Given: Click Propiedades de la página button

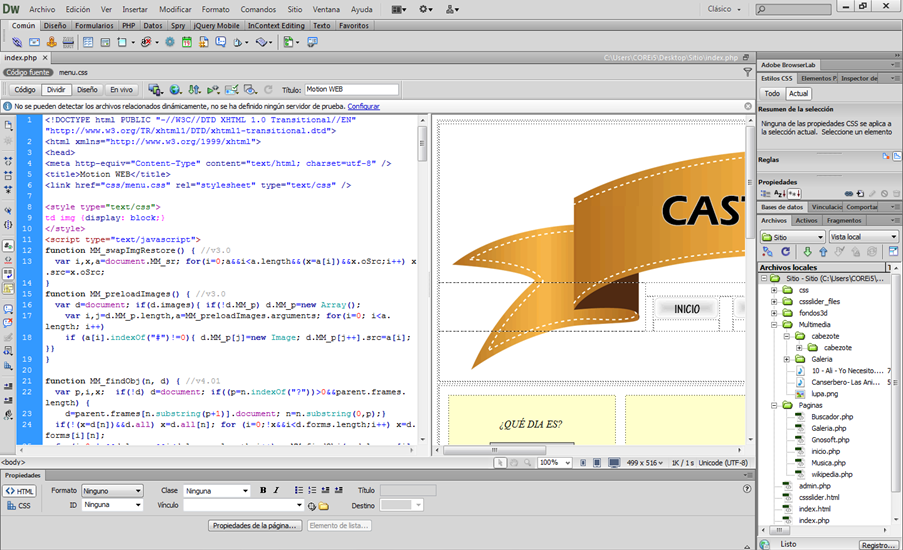Looking at the screenshot, I should click(x=255, y=525).
